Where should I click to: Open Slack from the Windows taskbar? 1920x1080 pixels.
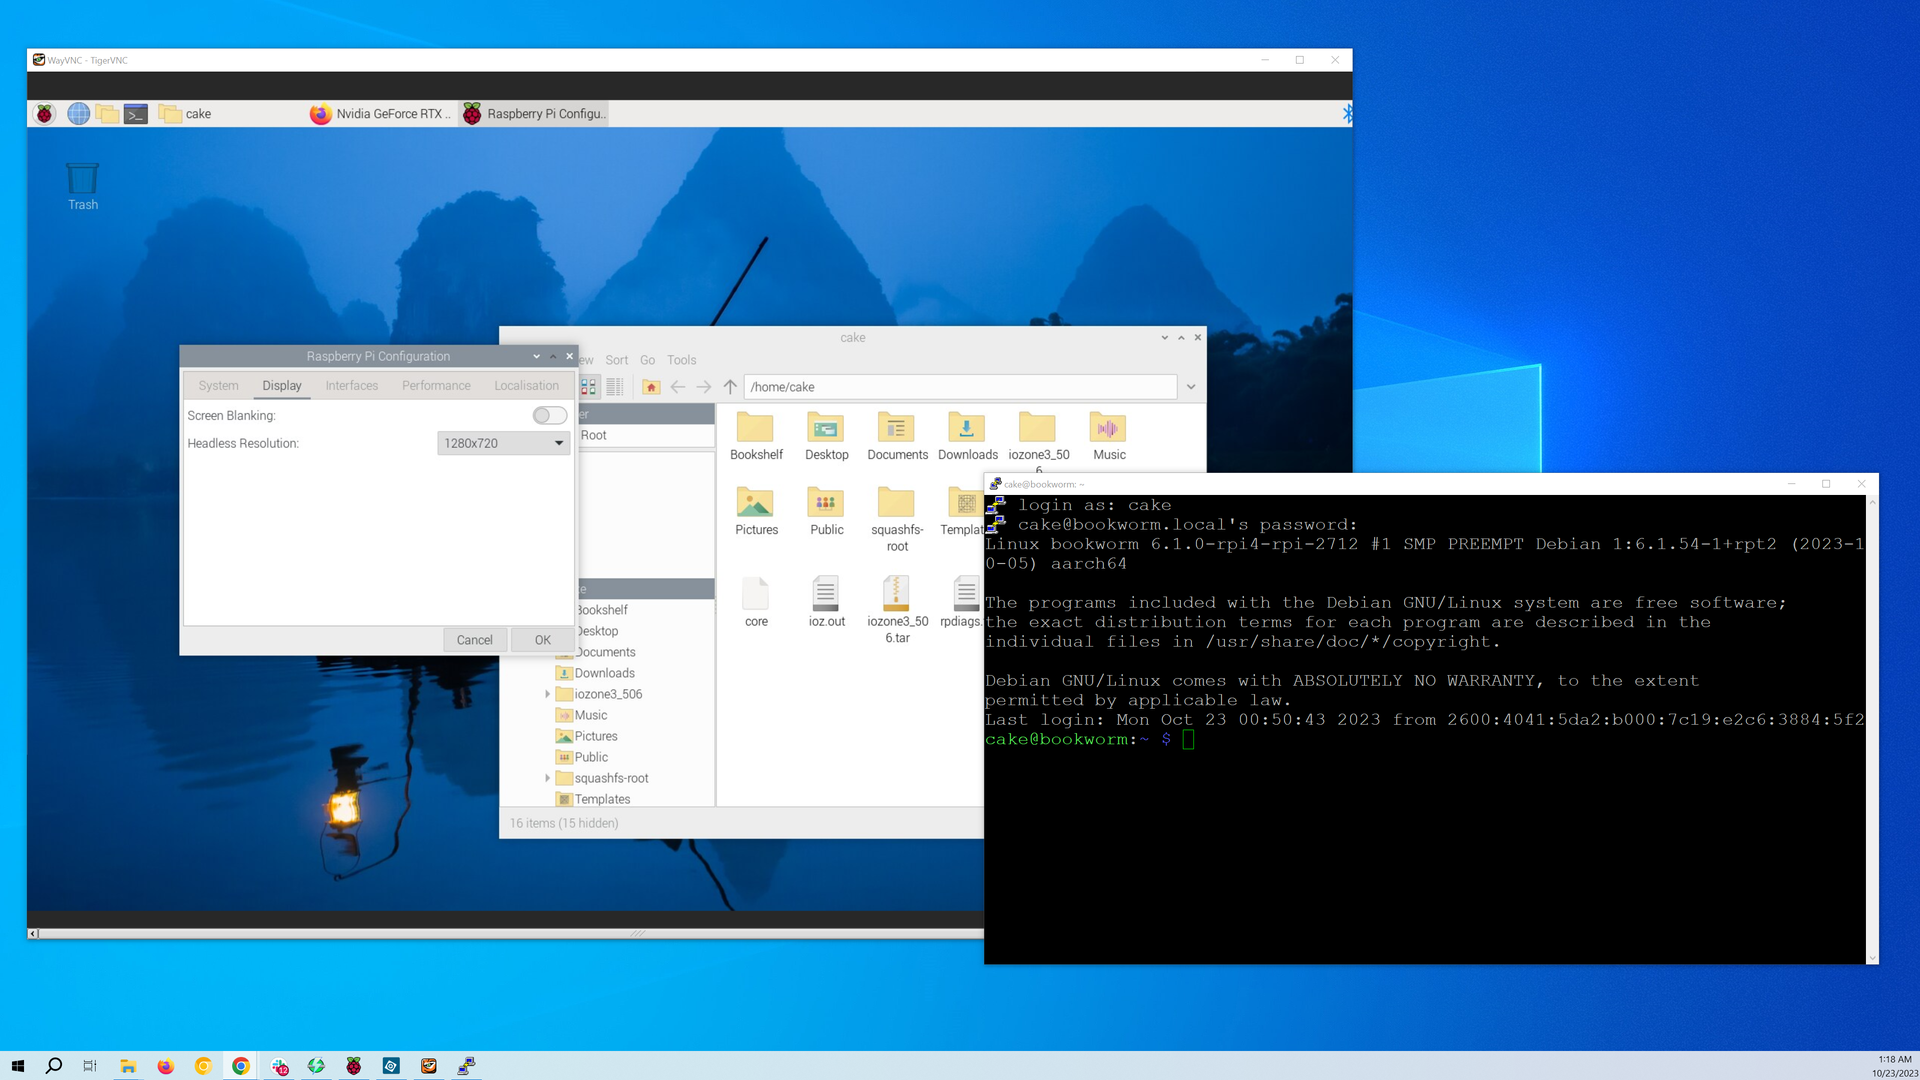pos(279,1066)
